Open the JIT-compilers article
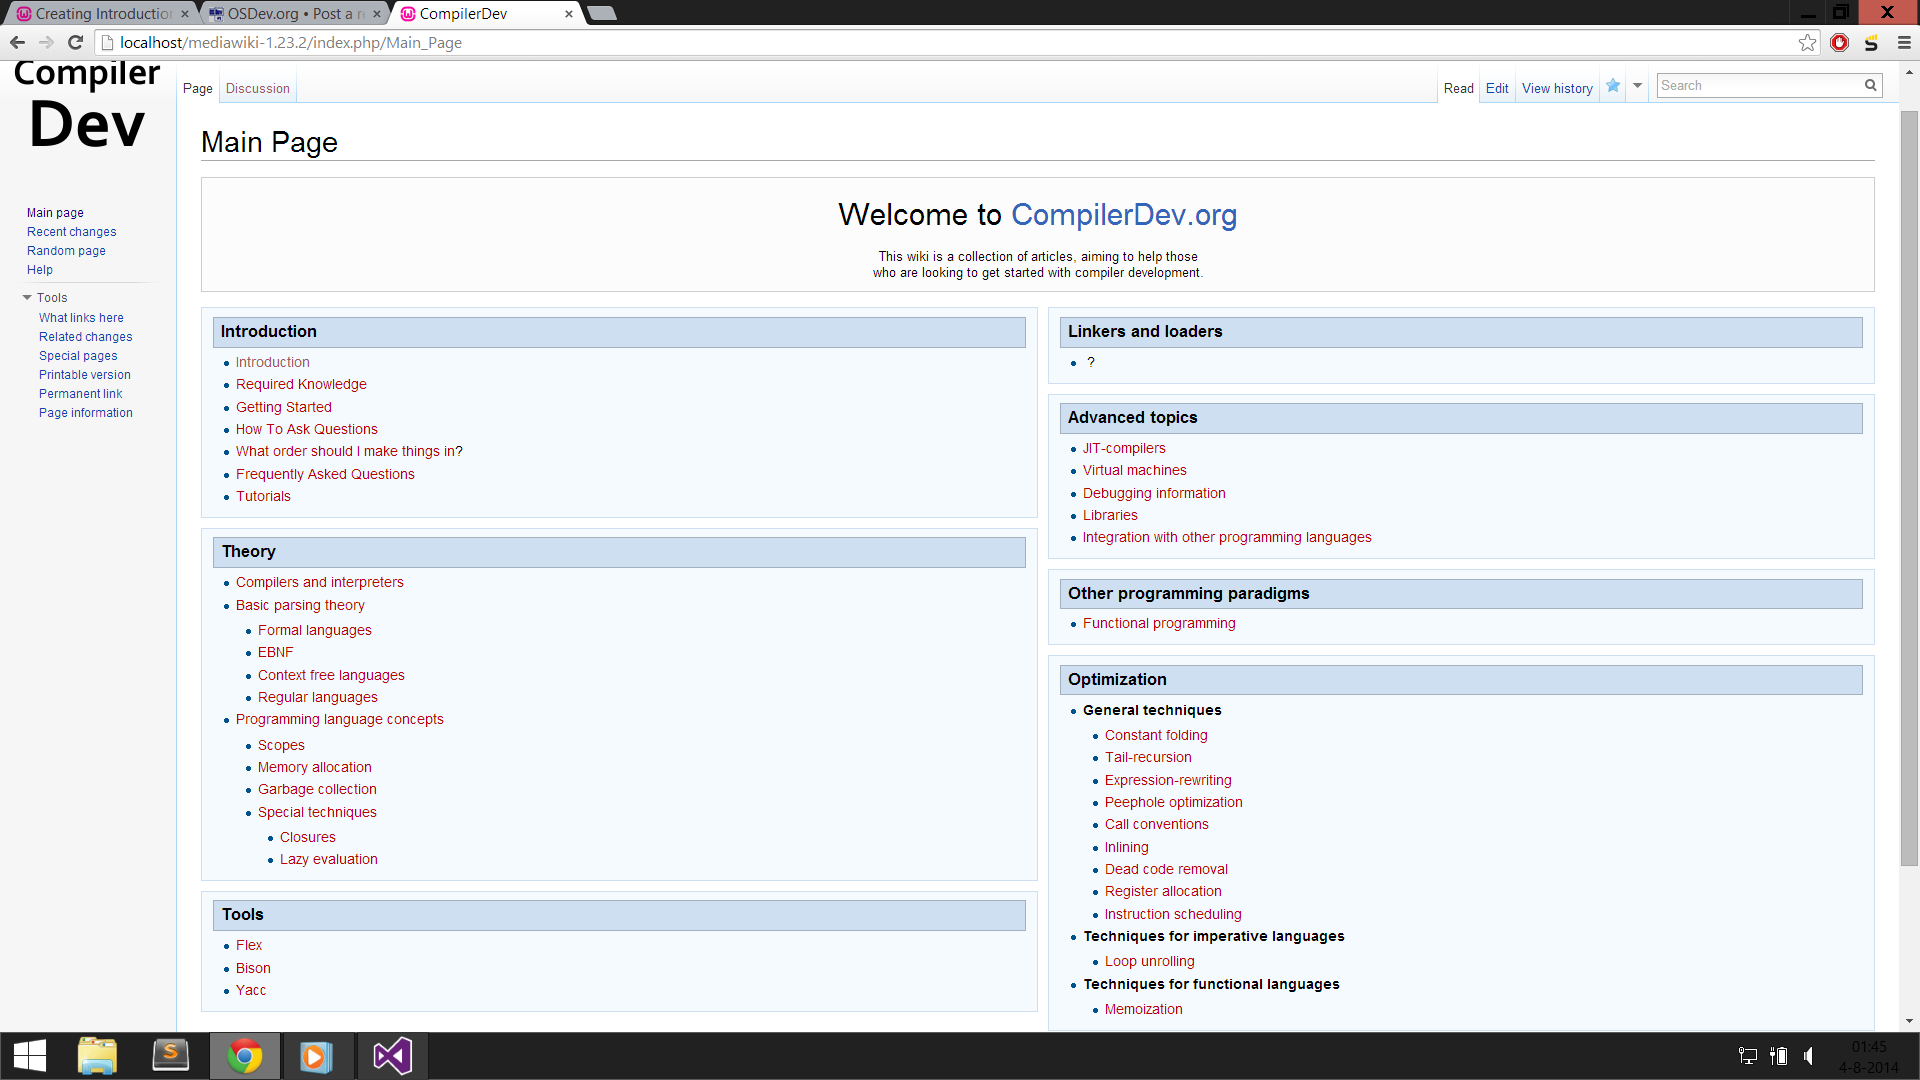This screenshot has height=1080, width=1920. (x=1124, y=448)
